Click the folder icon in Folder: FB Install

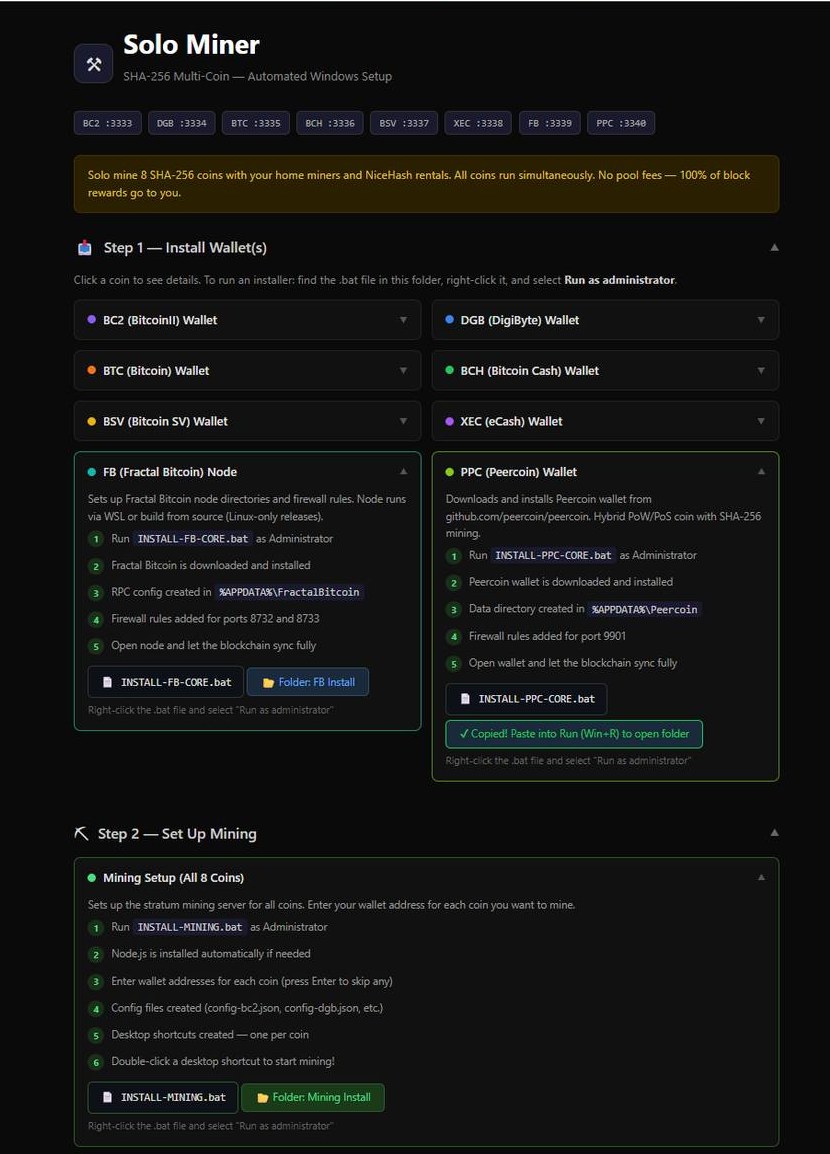pos(269,683)
